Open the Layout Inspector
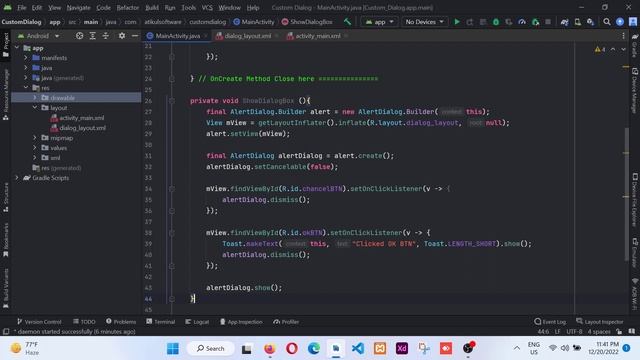This screenshot has height=360, width=640. click(600, 322)
